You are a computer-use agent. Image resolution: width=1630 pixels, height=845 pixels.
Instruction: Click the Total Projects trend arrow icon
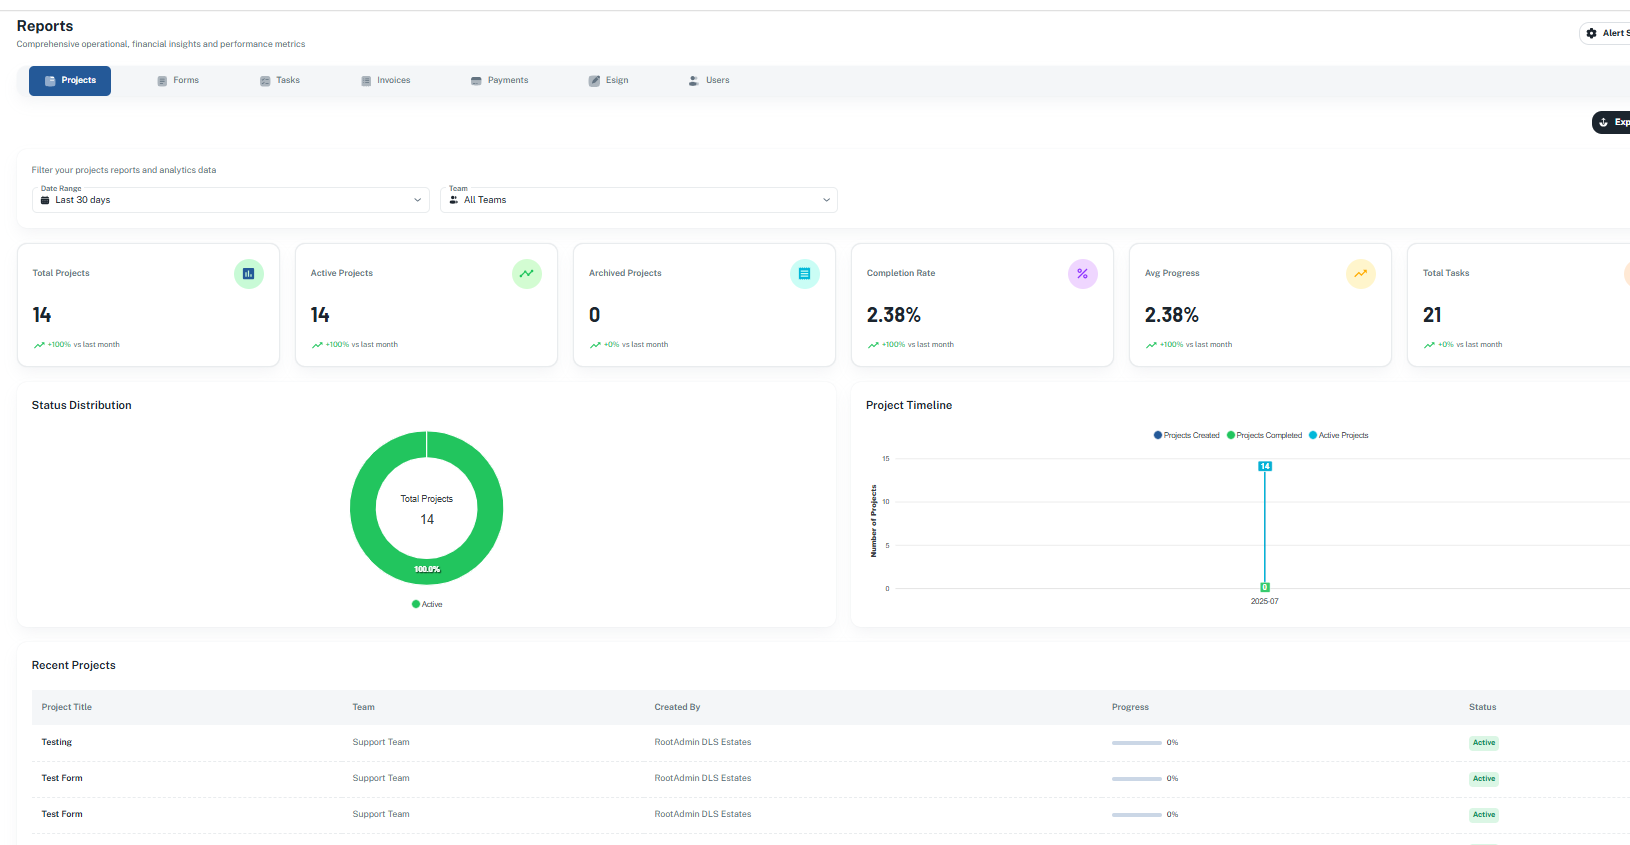pos(39,345)
